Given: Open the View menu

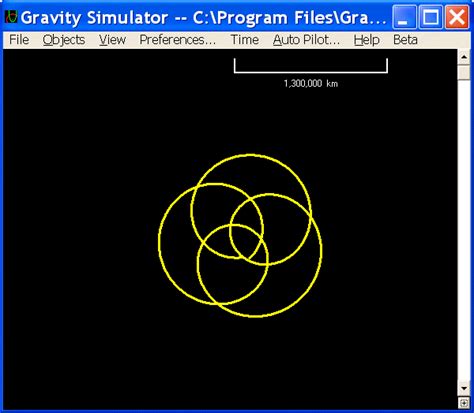Looking at the screenshot, I should 112,40.
